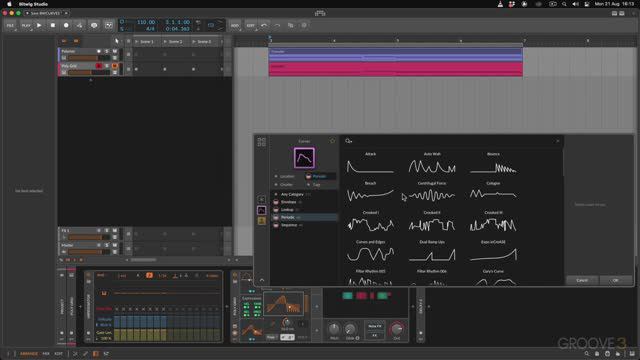Screen dimensions: 640x360
Task: Toggle the favorites star in browser header
Action: pyautogui.click(x=332, y=141)
